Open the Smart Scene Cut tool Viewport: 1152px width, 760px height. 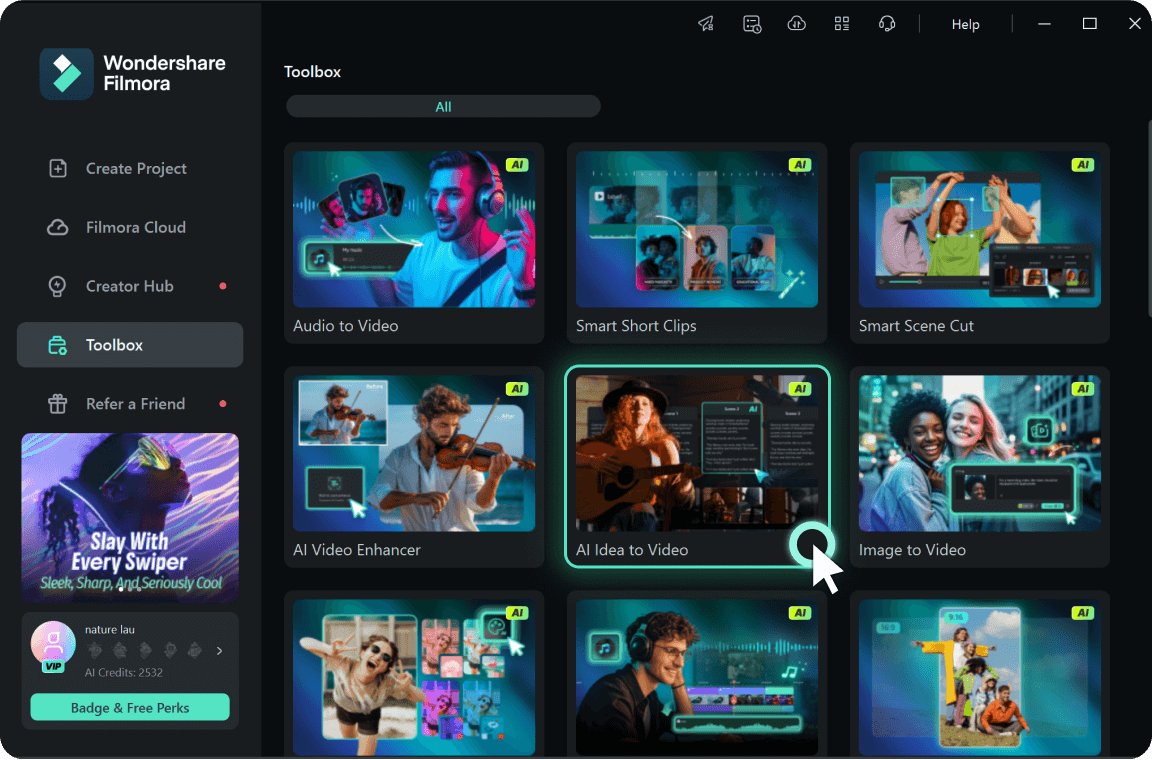tap(979, 243)
